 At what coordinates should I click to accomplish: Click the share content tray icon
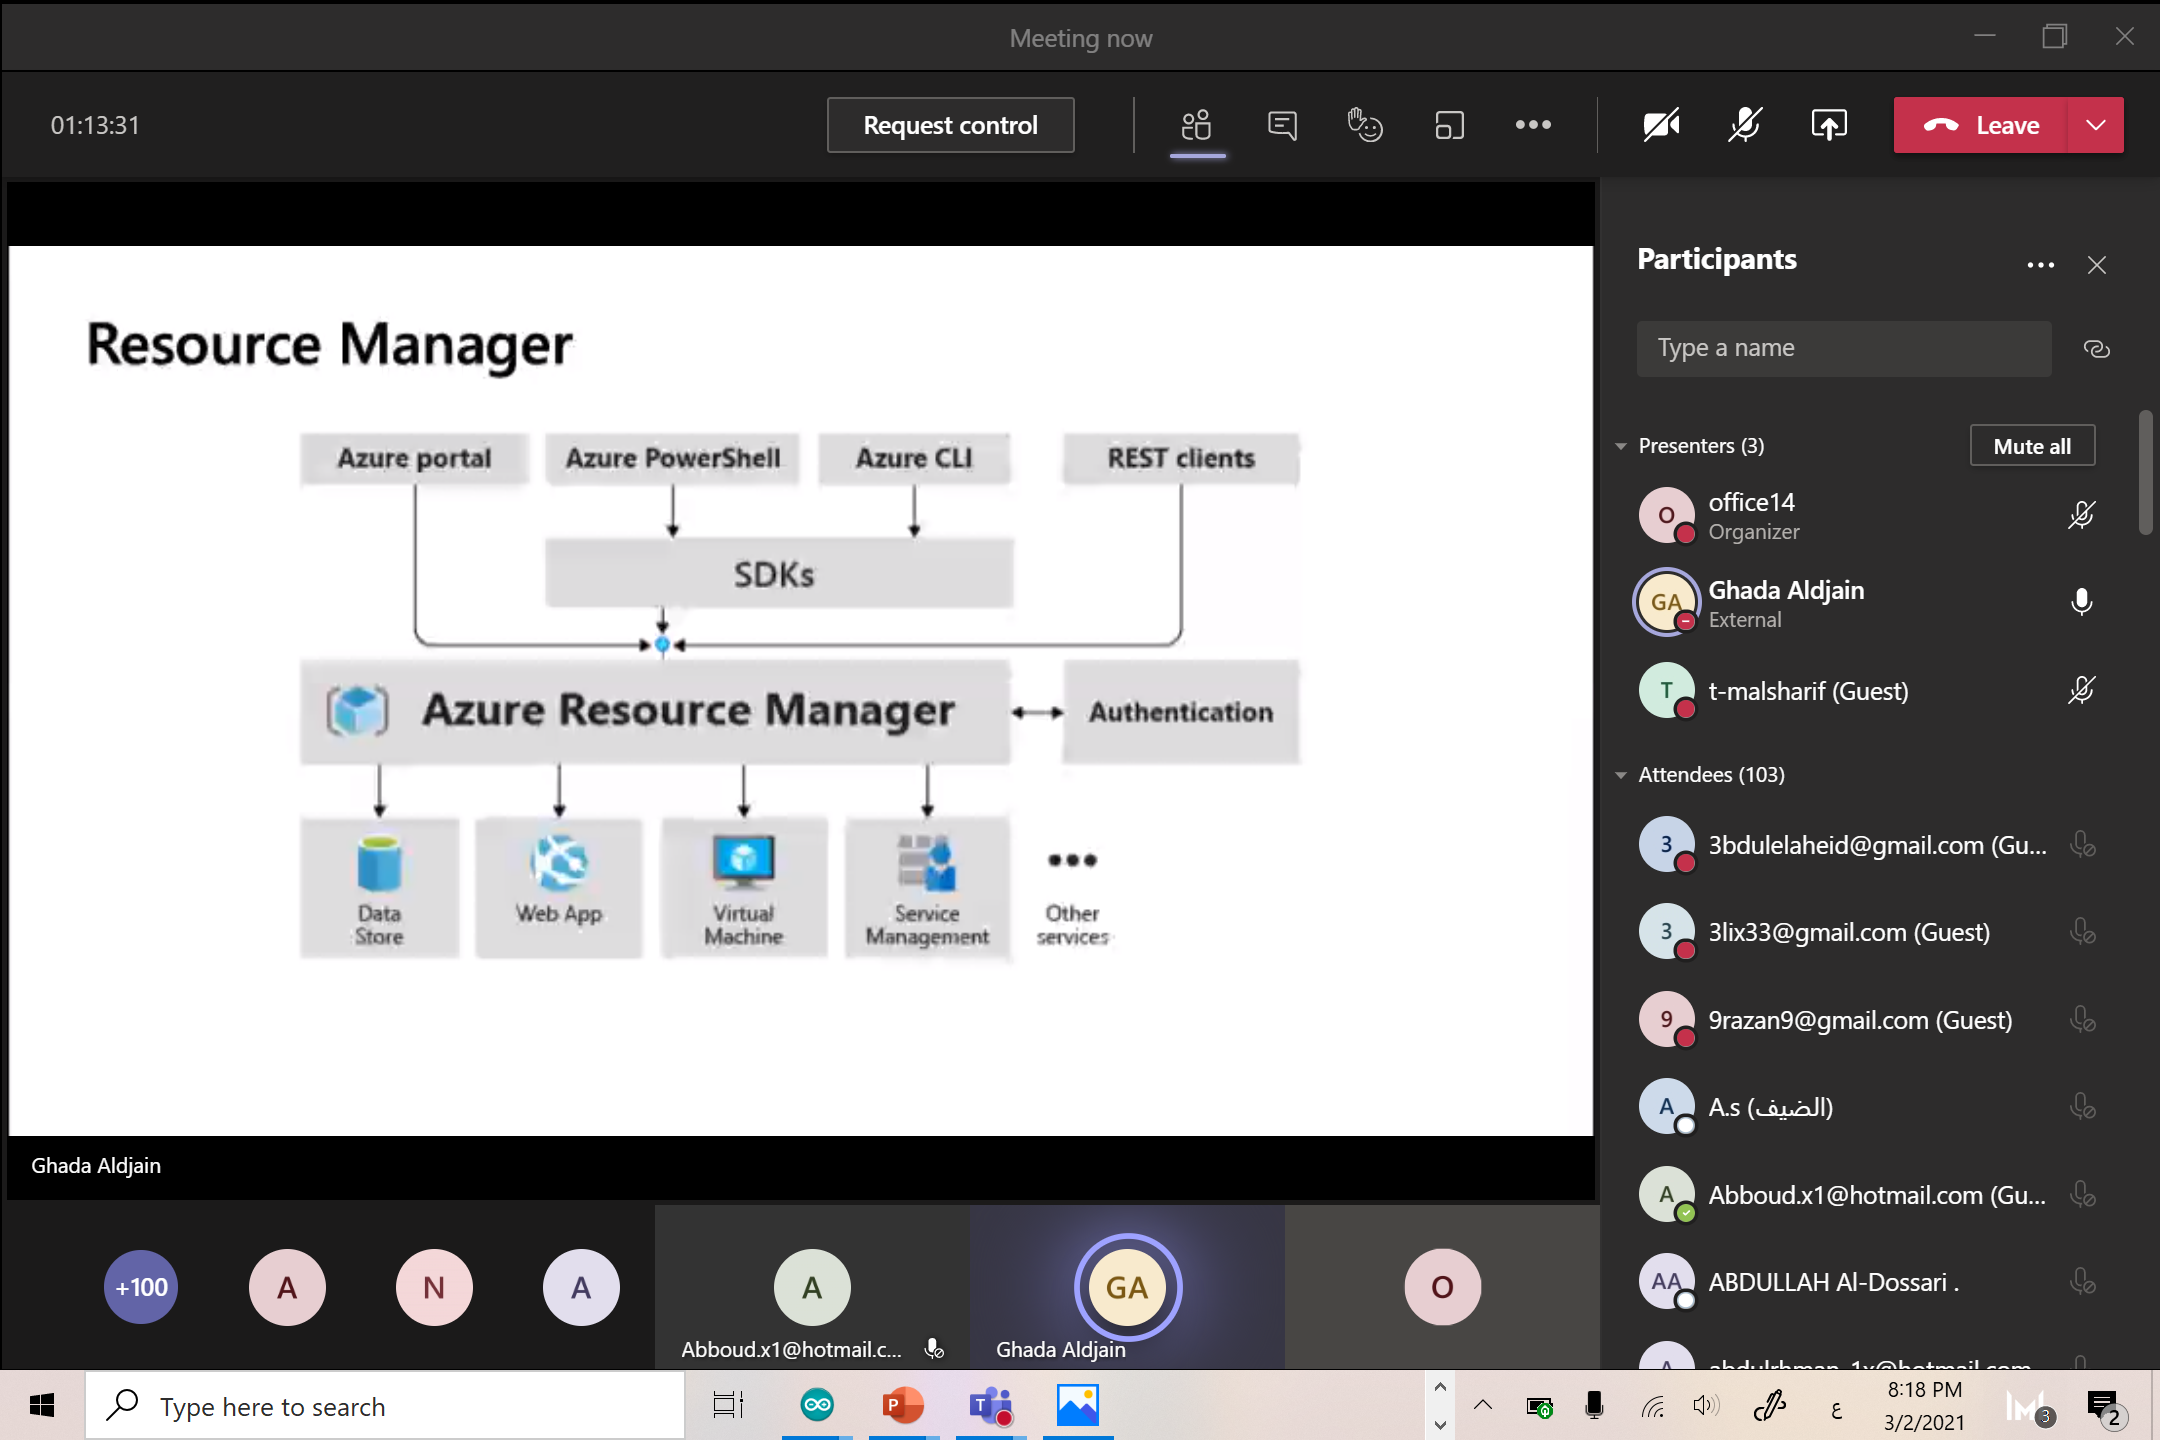[x=1828, y=125]
